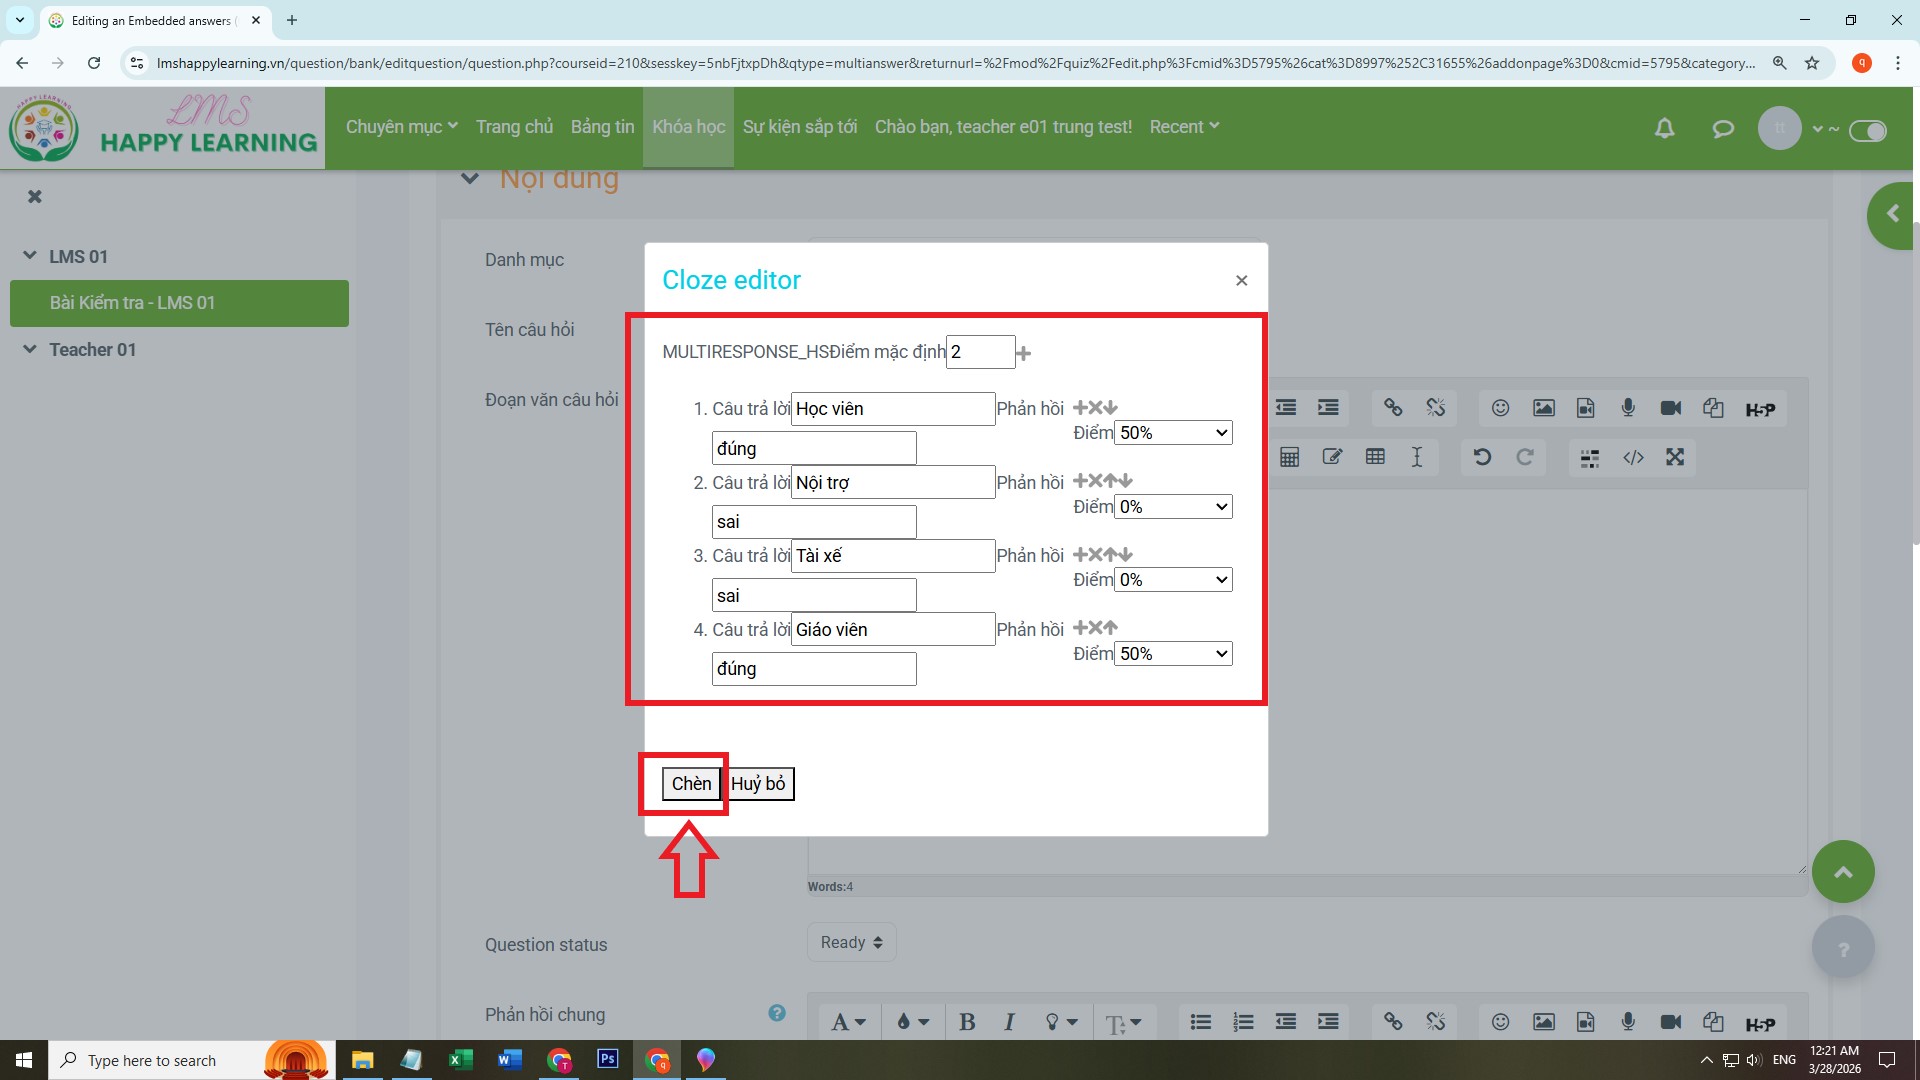The height and width of the screenshot is (1080, 1920).
Task: Open the messages chat bubble icon
Action: (1722, 128)
